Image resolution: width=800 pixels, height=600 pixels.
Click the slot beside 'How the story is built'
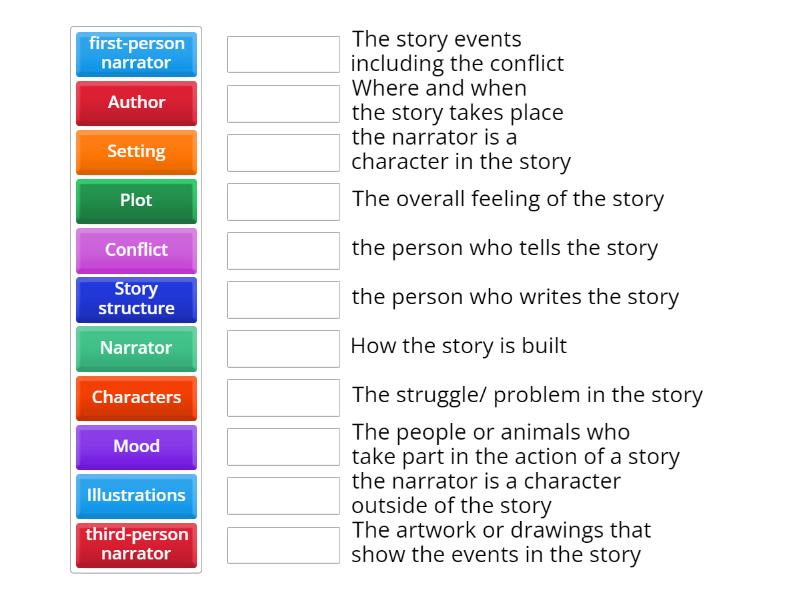tap(283, 348)
